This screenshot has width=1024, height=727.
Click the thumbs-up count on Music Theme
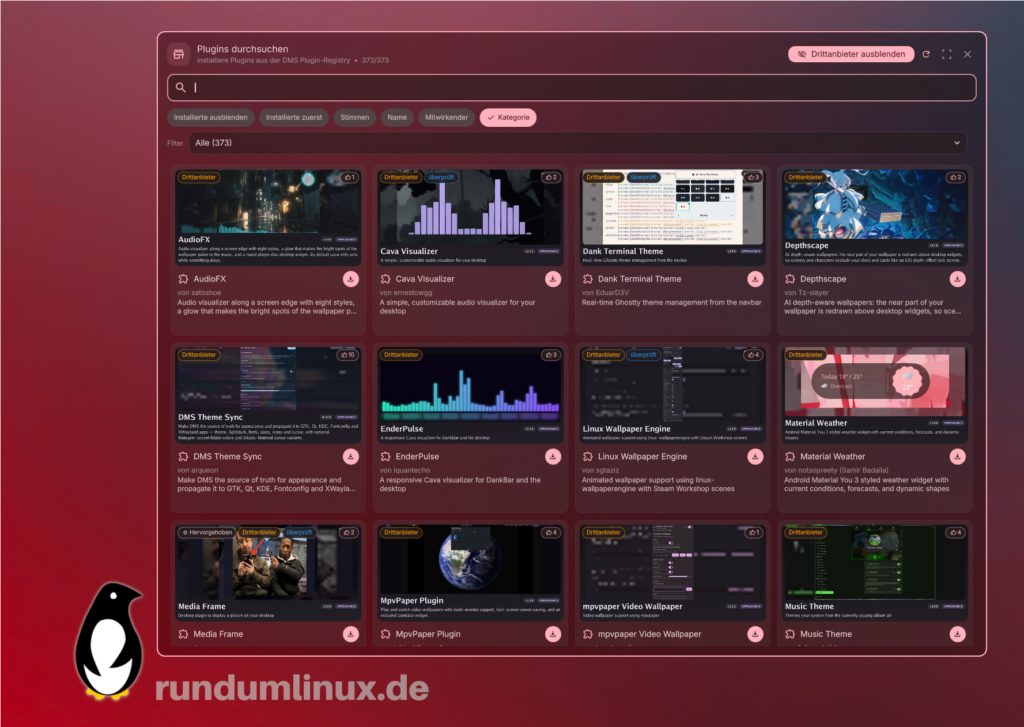(x=956, y=533)
